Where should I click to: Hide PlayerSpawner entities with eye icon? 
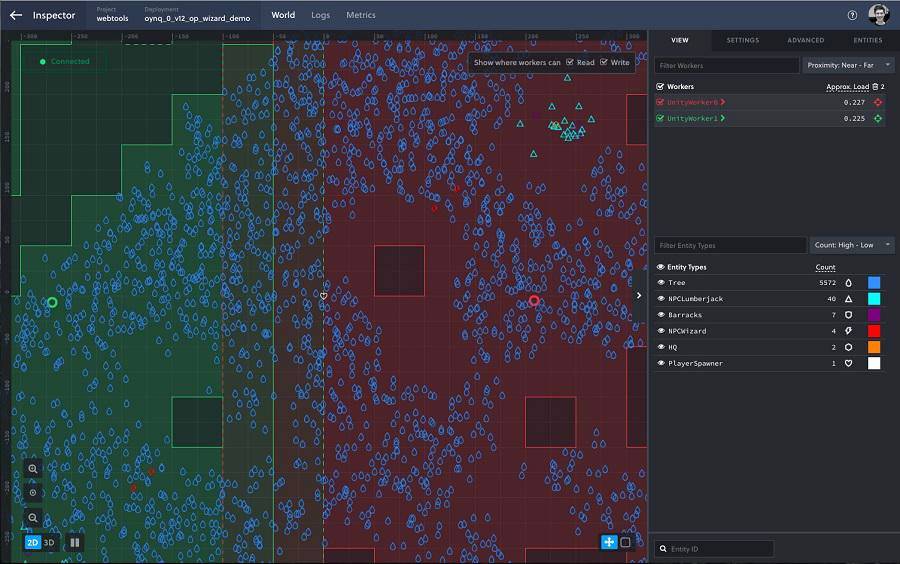pyautogui.click(x=661, y=363)
